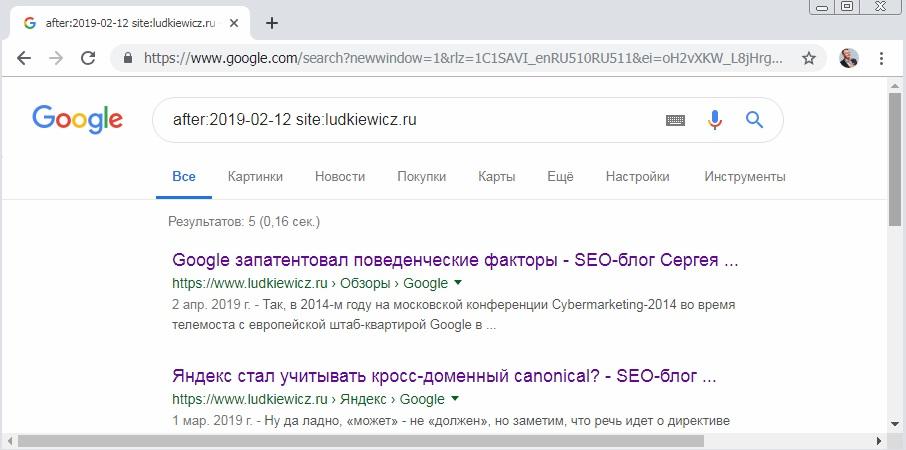The width and height of the screenshot is (906, 450).
Task: Click the browser back arrow
Action: point(24,58)
